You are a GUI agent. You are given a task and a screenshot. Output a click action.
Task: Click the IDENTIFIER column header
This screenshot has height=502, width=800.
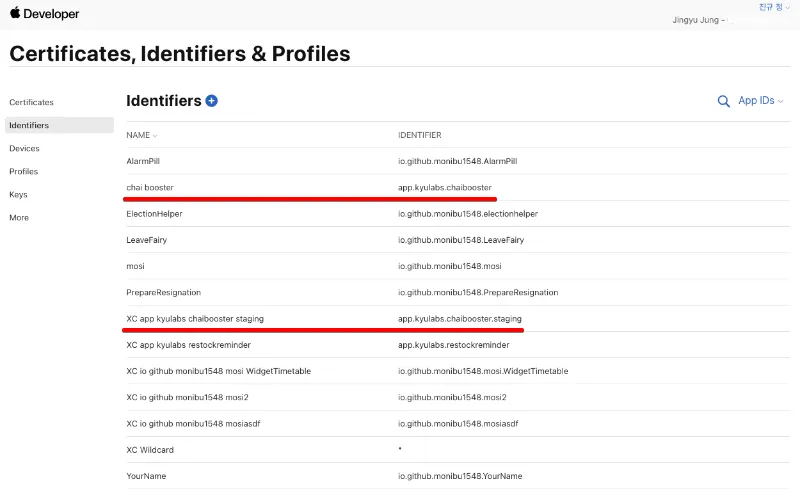point(419,135)
